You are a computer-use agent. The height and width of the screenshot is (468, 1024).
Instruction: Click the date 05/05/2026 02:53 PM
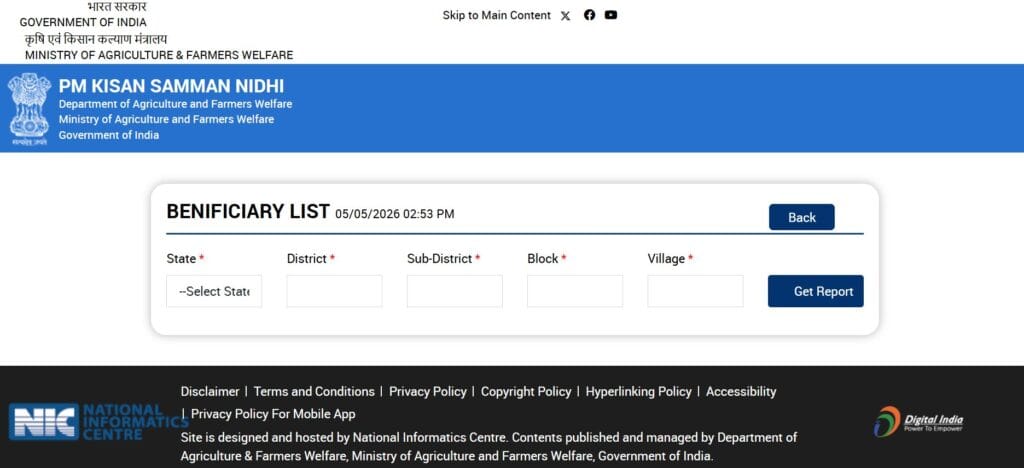click(394, 214)
